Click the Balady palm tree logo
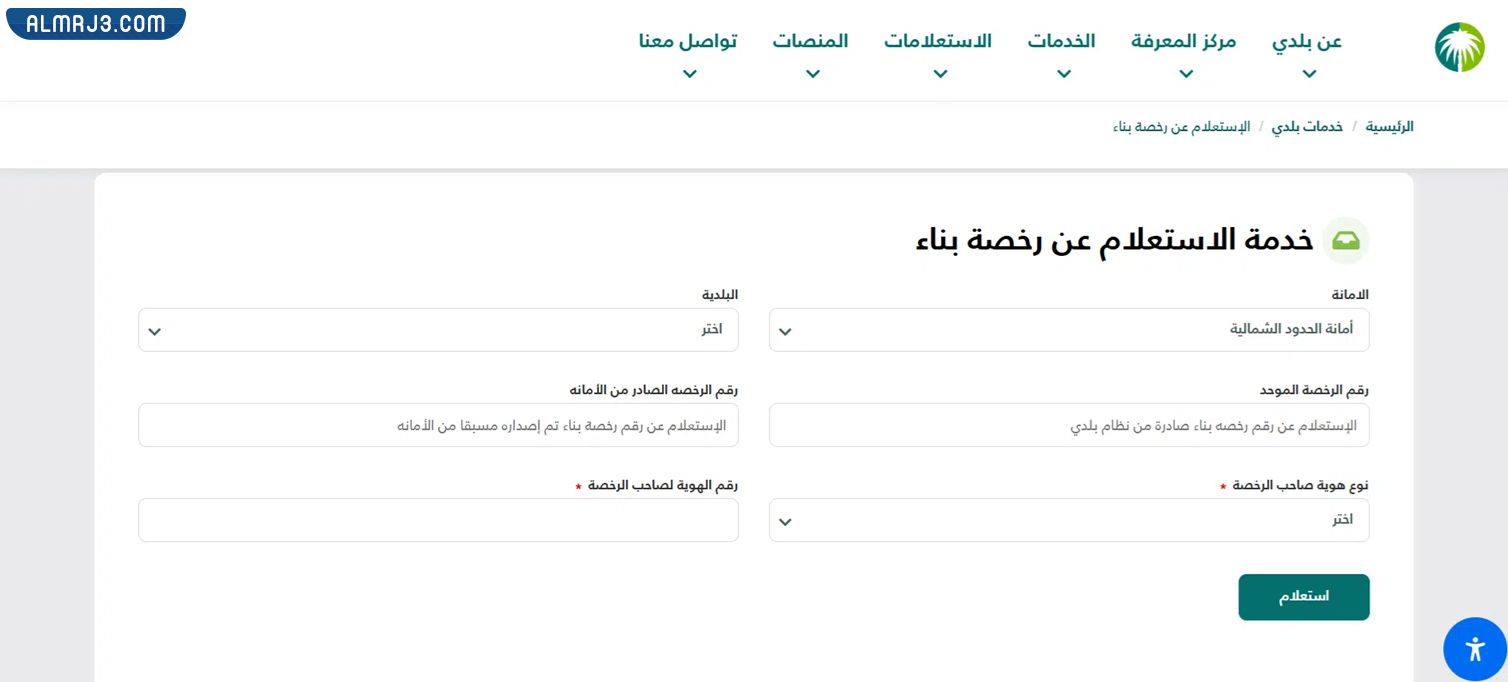Image resolution: width=1508 pixels, height=682 pixels. (x=1459, y=47)
